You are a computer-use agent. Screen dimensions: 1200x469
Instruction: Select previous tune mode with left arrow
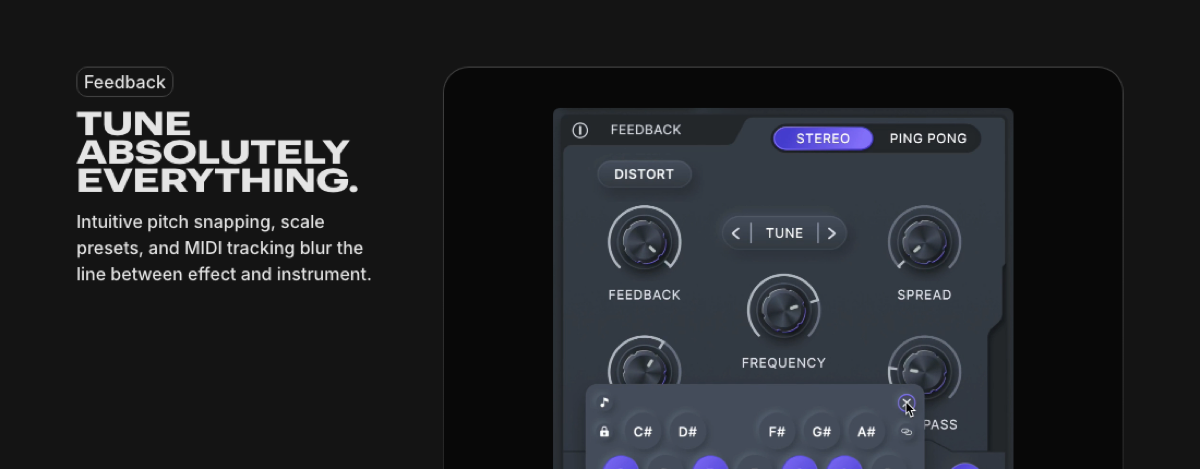[736, 233]
